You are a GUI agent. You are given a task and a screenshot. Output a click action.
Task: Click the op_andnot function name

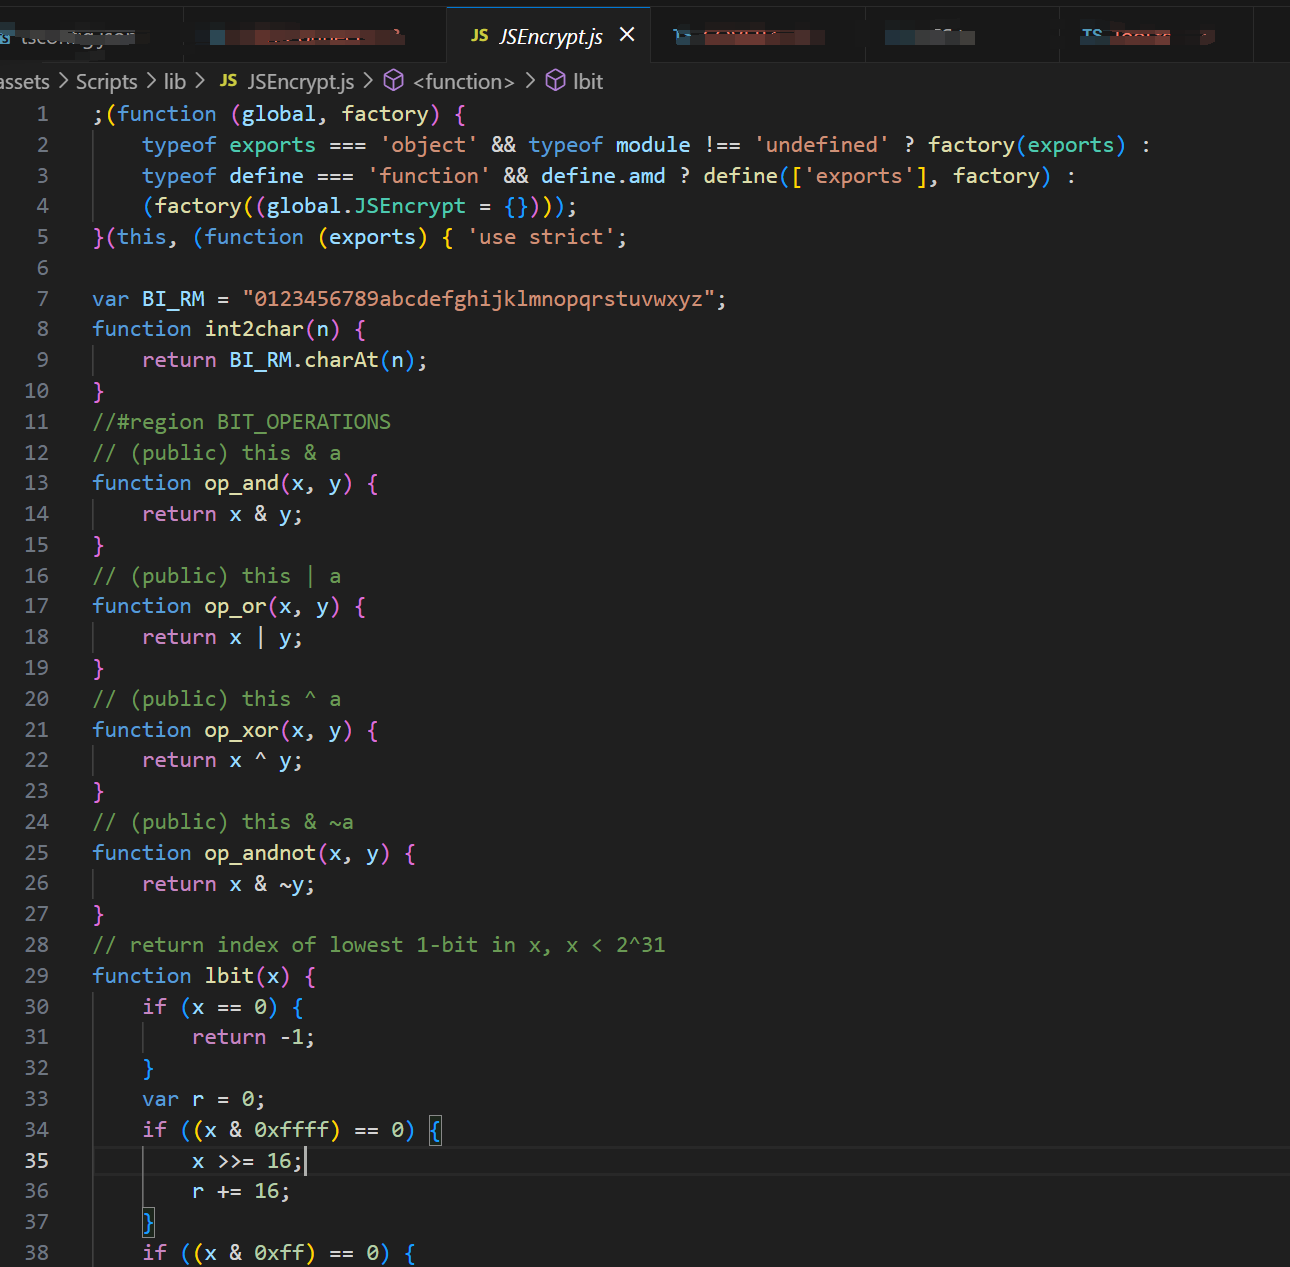pyautogui.click(x=260, y=853)
